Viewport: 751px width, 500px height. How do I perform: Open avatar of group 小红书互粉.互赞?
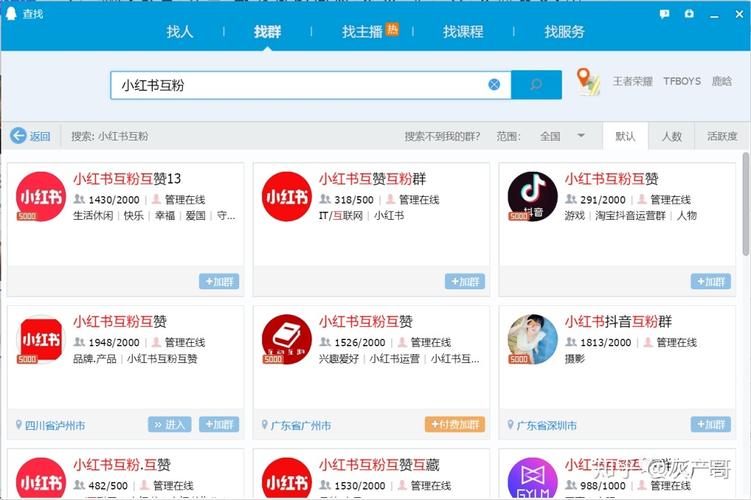point(41,478)
